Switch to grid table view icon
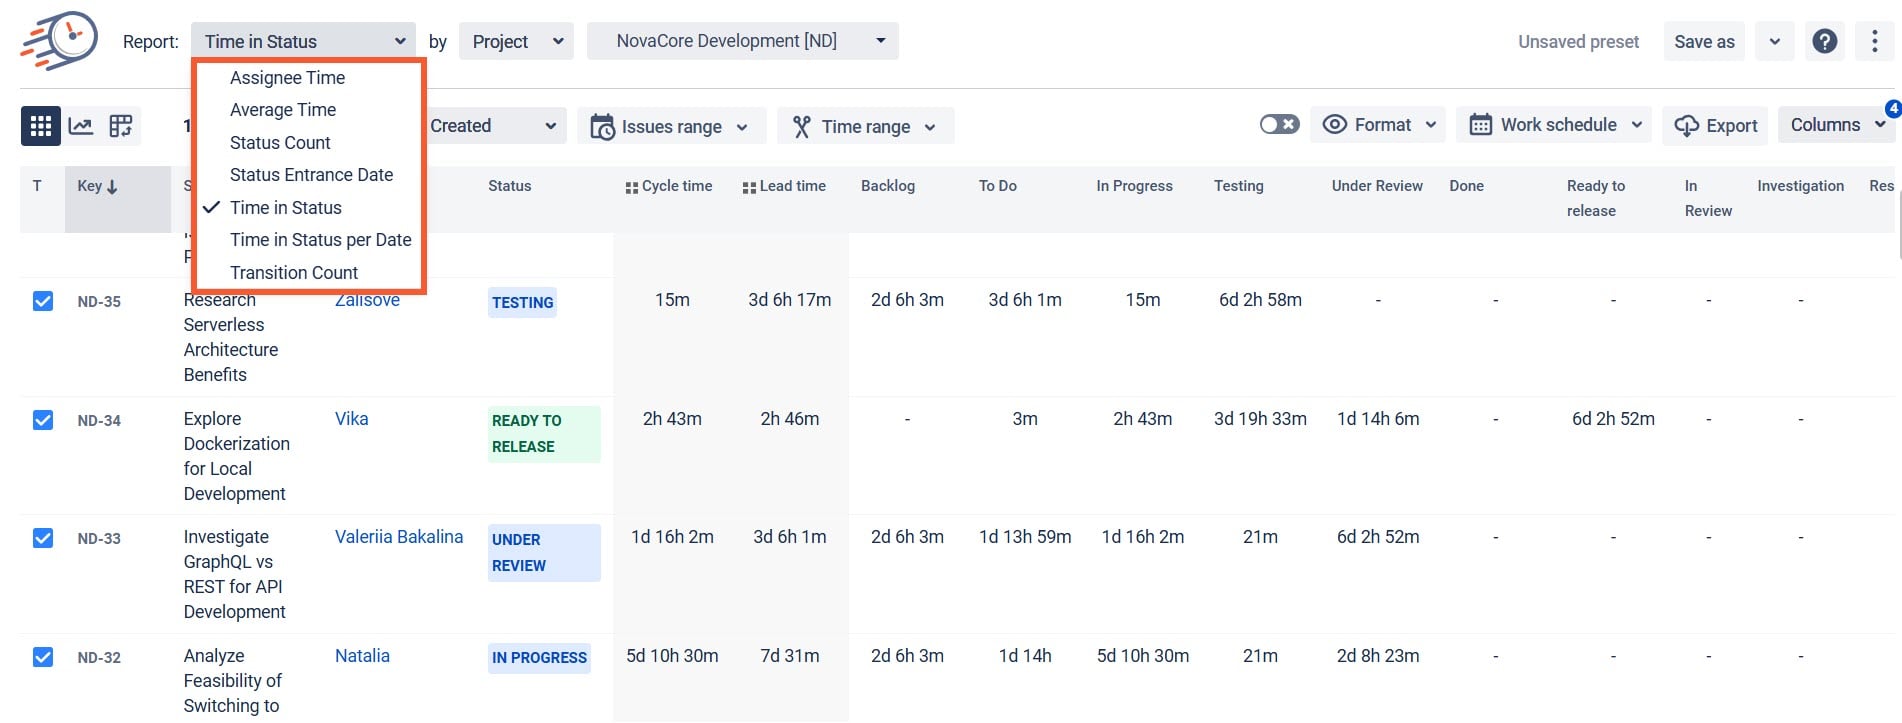Image resolution: width=1902 pixels, height=723 pixels. tap(41, 126)
